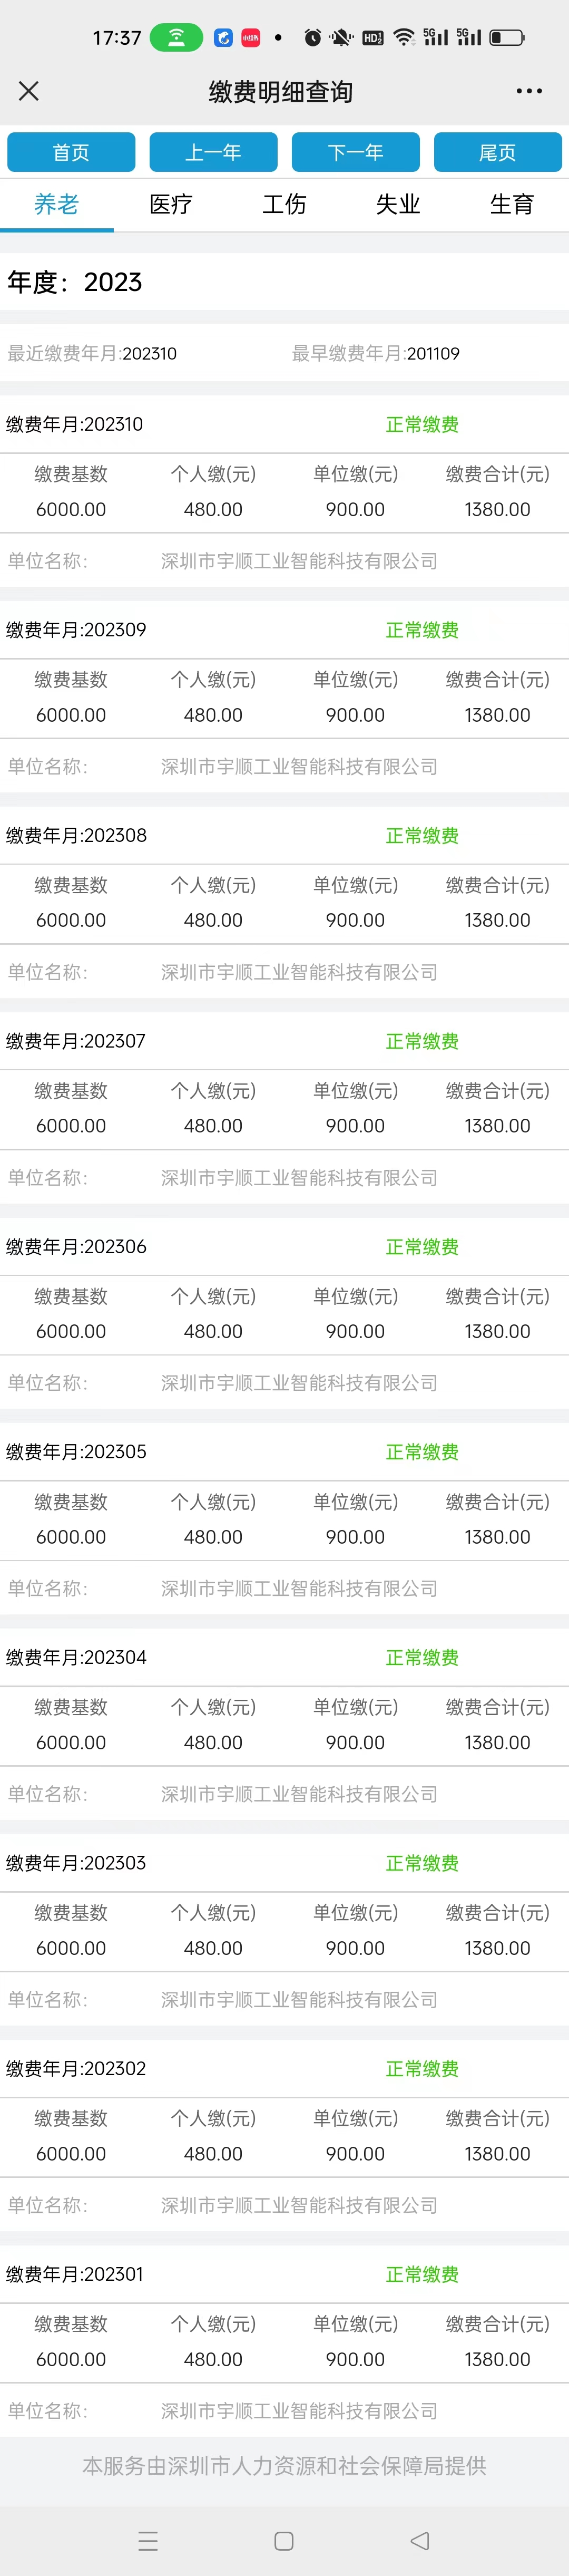Open the 失业 unemployment tab

(398, 205)
